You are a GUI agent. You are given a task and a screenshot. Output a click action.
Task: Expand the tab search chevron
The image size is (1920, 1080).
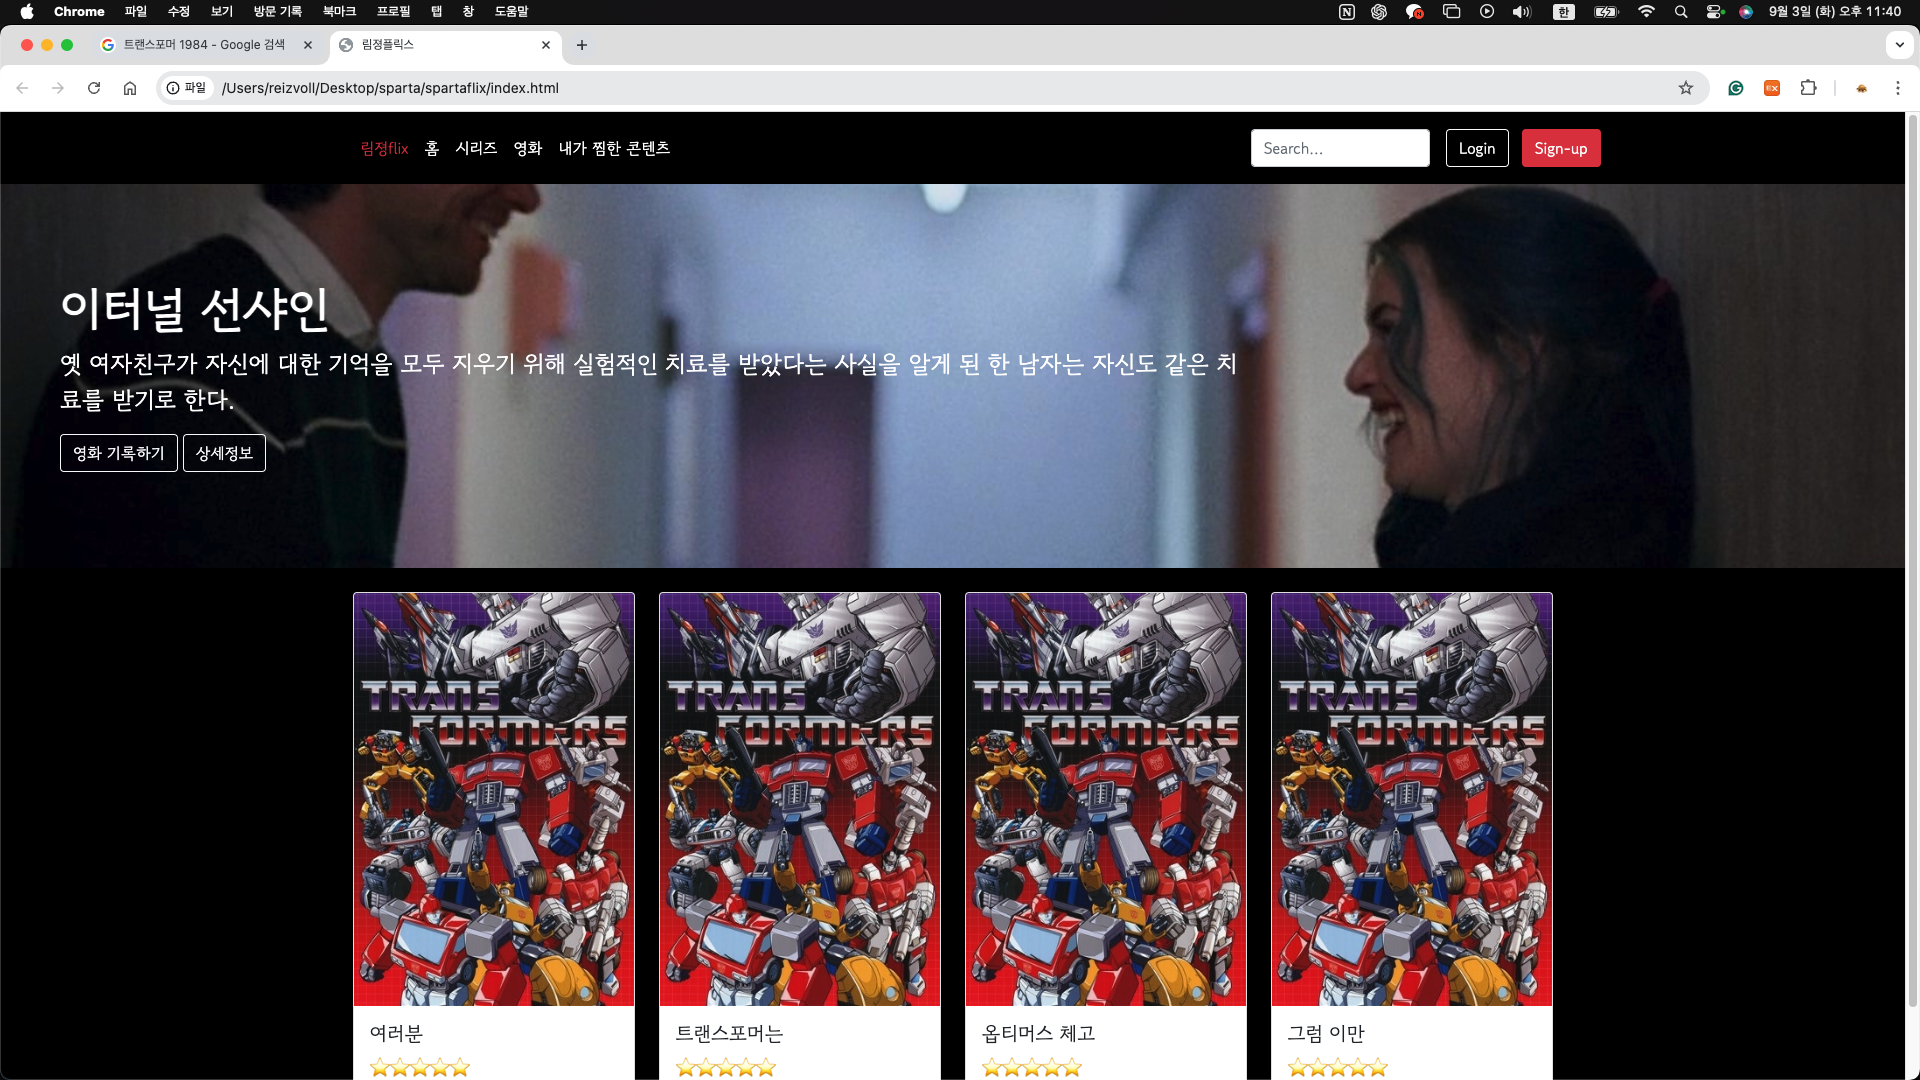coord(1899,45)
